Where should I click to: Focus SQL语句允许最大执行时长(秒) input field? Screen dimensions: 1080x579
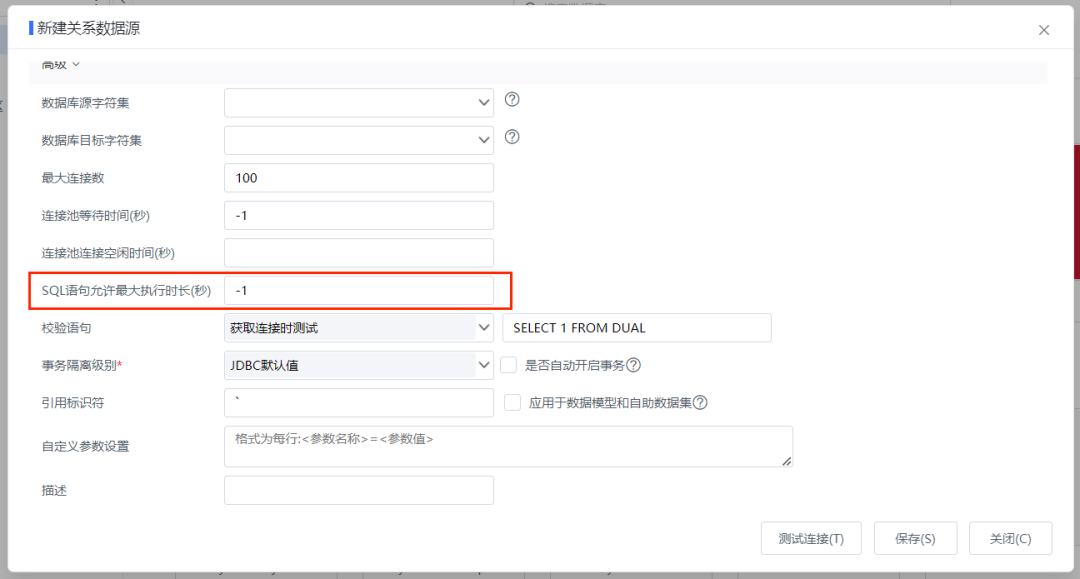(359, 291)
